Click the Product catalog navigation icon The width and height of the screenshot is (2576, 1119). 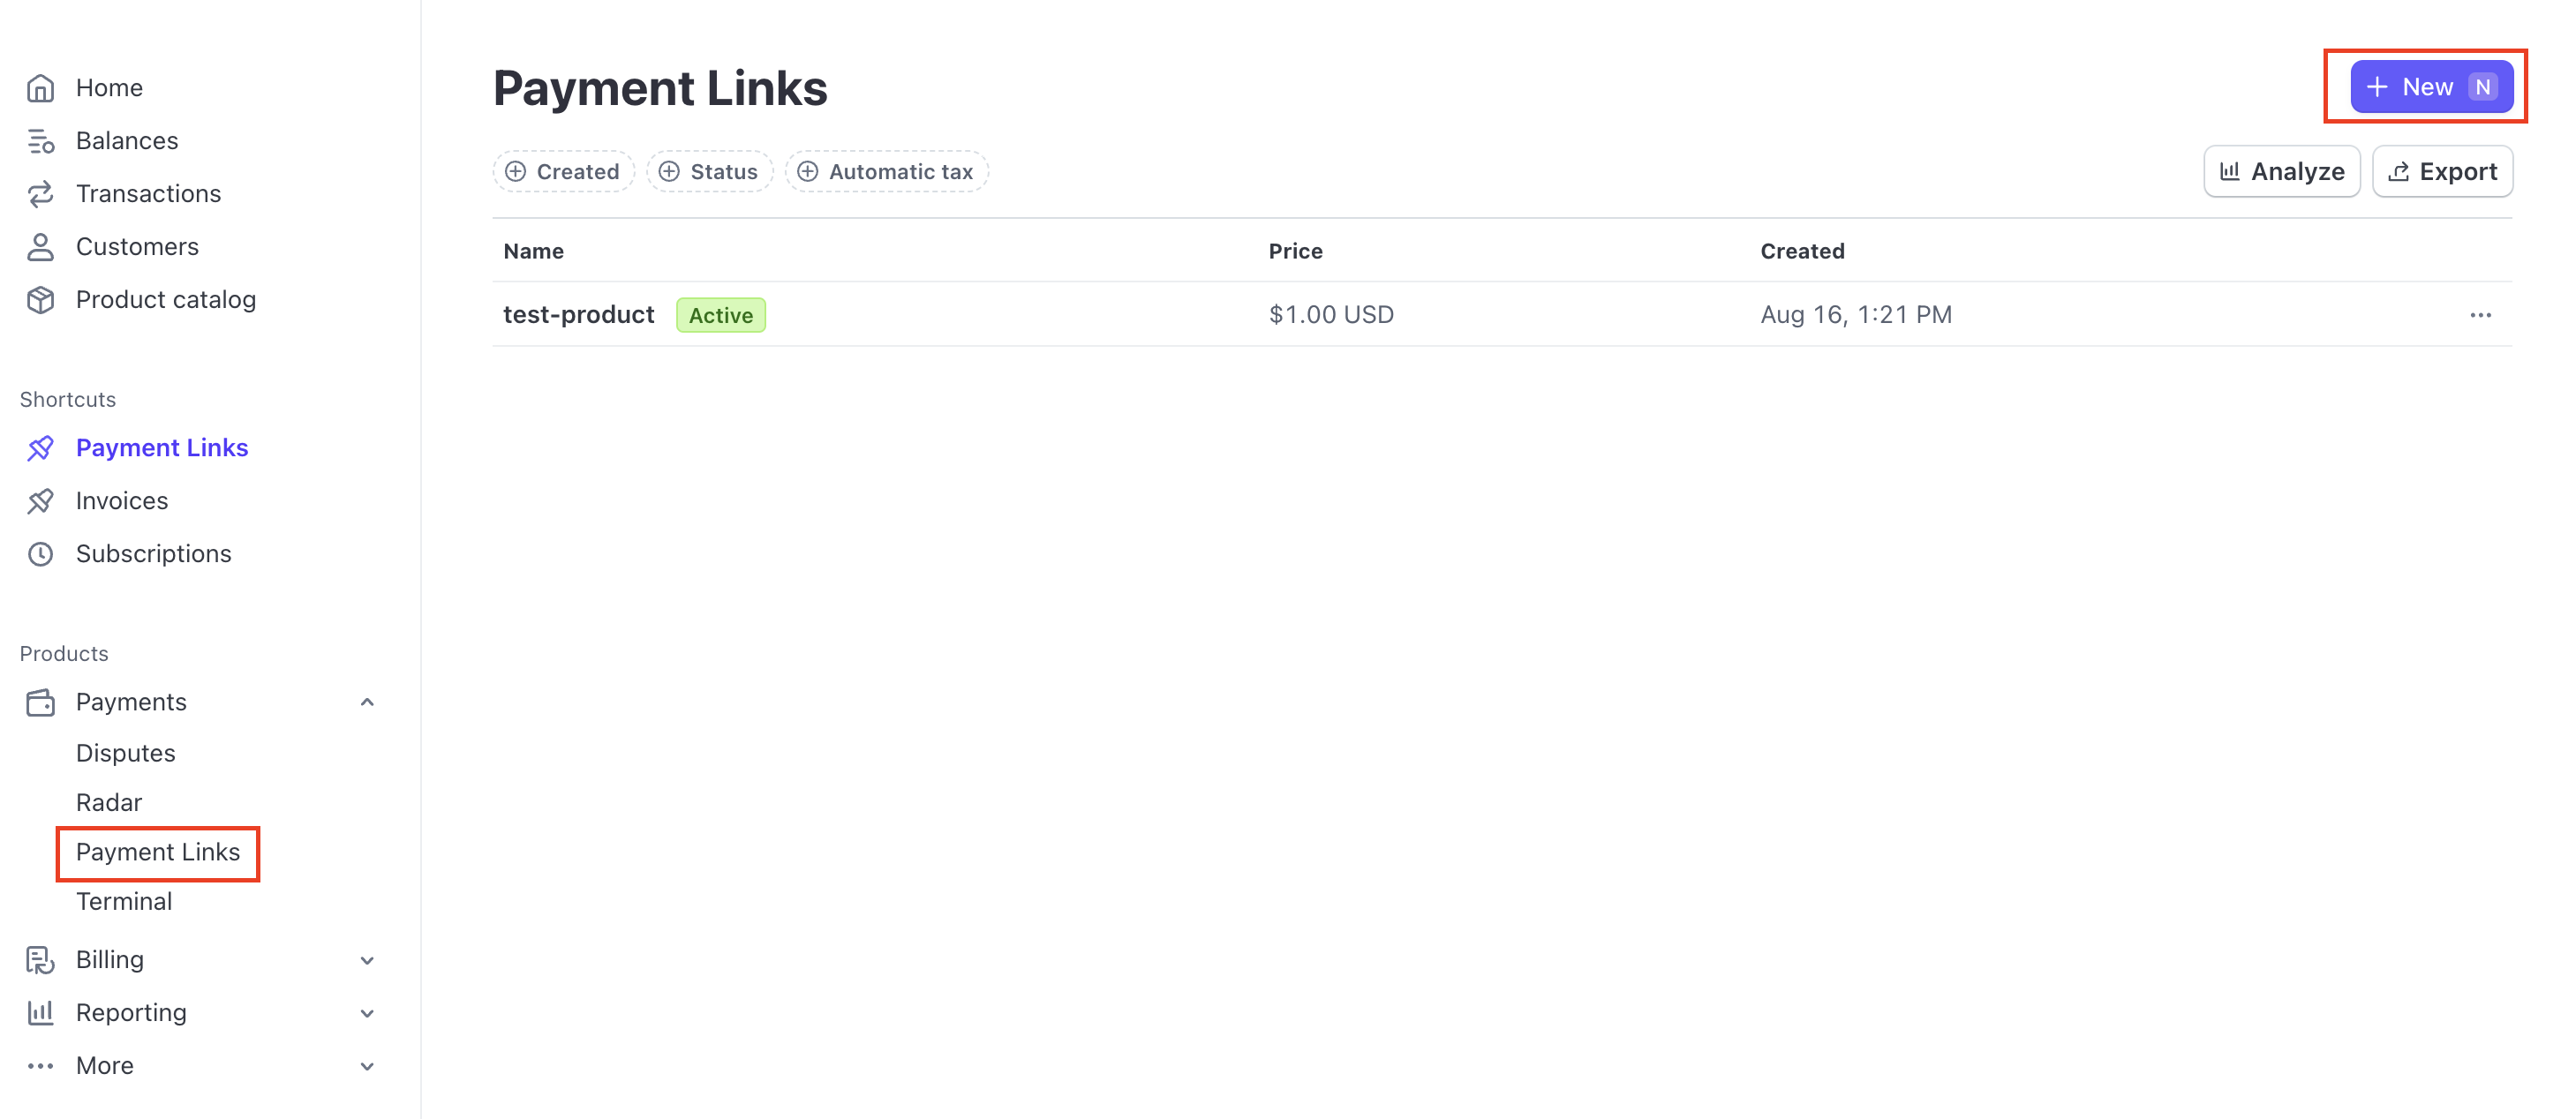(44, 299)
